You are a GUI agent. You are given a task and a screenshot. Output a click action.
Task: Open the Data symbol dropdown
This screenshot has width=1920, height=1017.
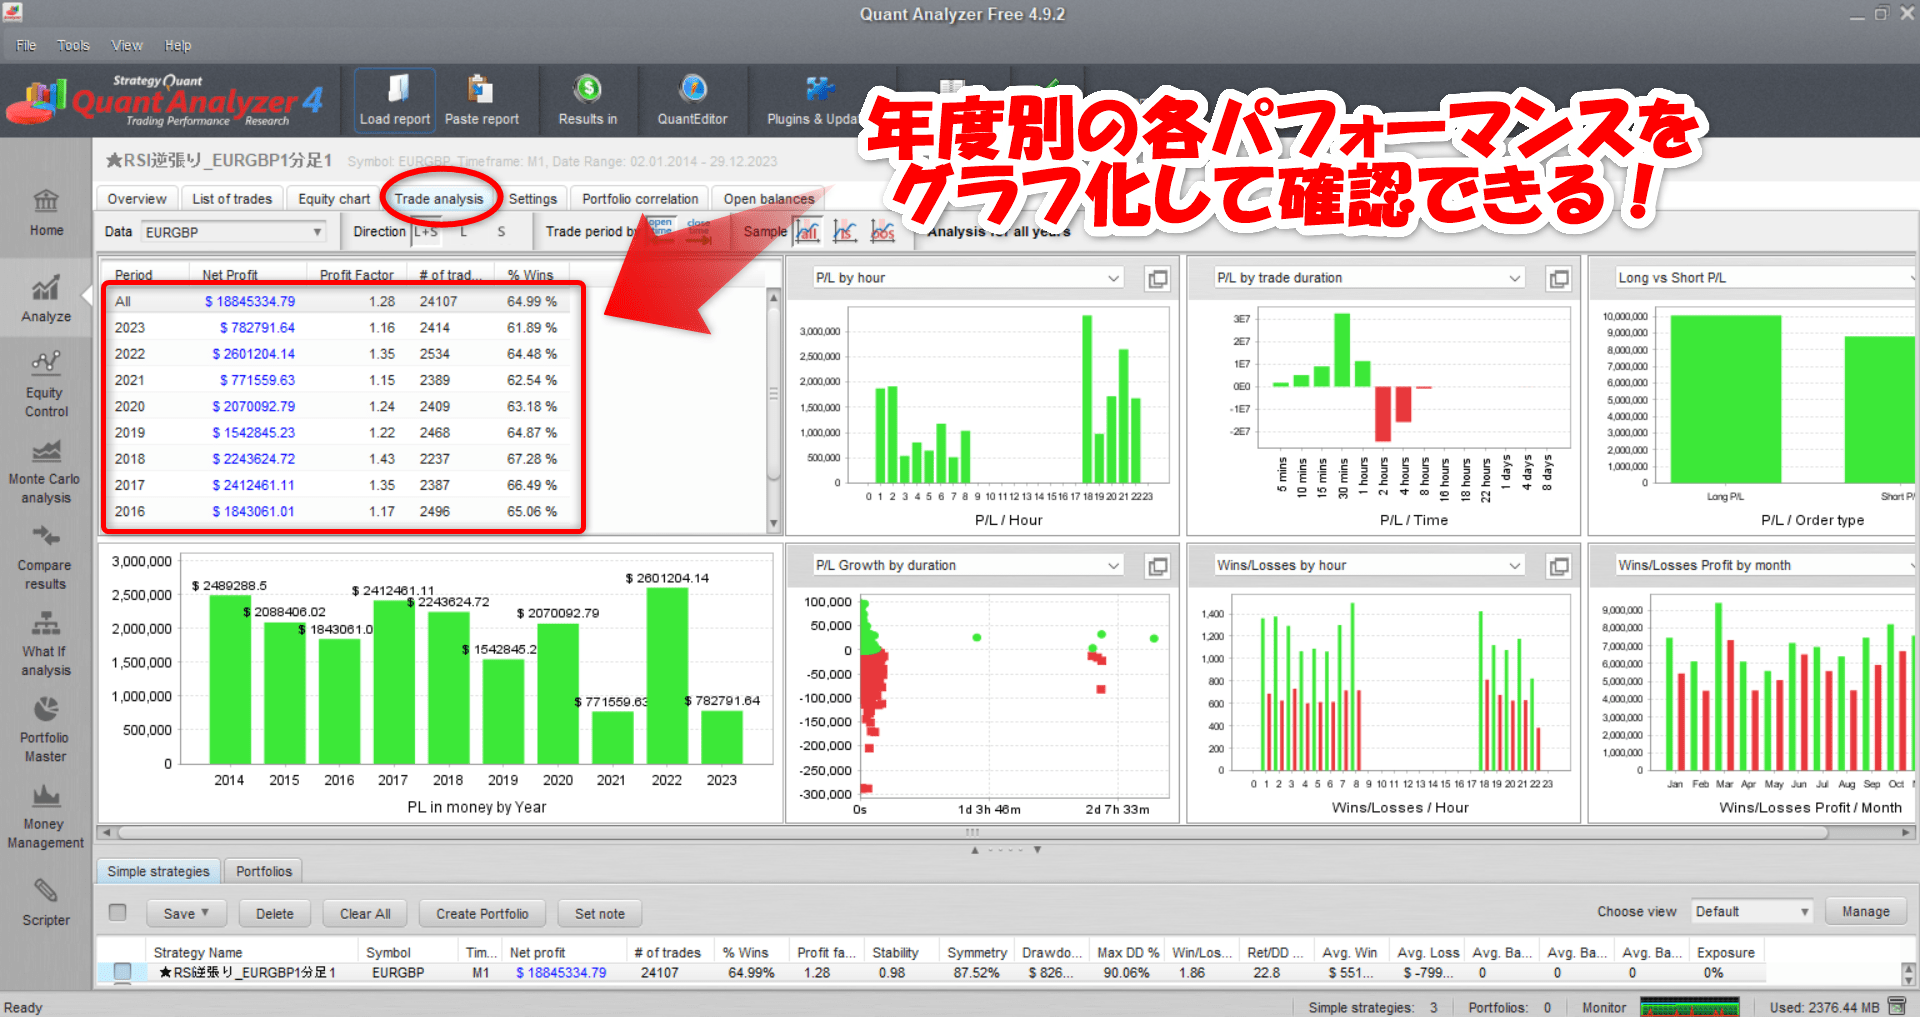(x=316, y=231)
